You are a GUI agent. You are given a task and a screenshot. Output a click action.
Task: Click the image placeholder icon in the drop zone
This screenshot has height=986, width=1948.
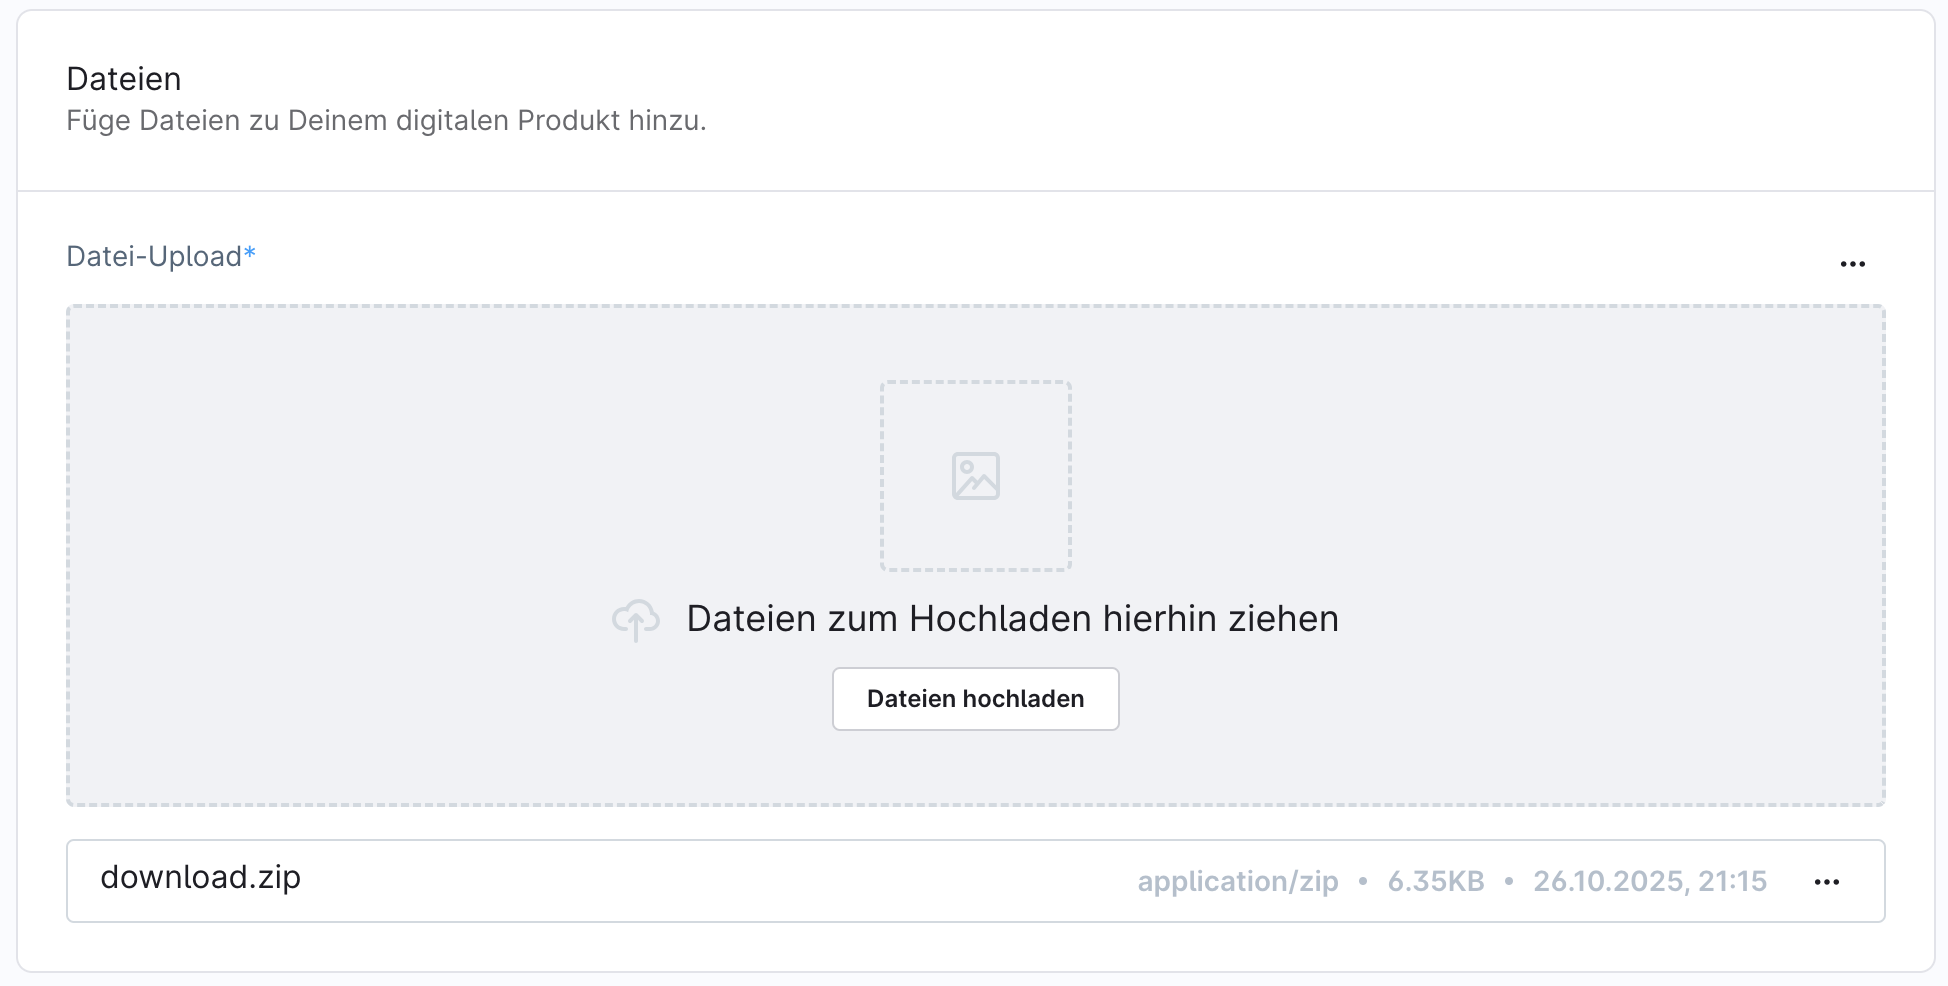click(x=975, y=476)
